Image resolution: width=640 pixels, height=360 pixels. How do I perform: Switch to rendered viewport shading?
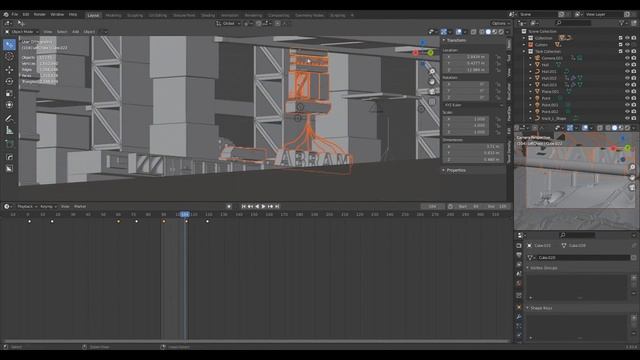pyautogui.click(x=501, y=32)
